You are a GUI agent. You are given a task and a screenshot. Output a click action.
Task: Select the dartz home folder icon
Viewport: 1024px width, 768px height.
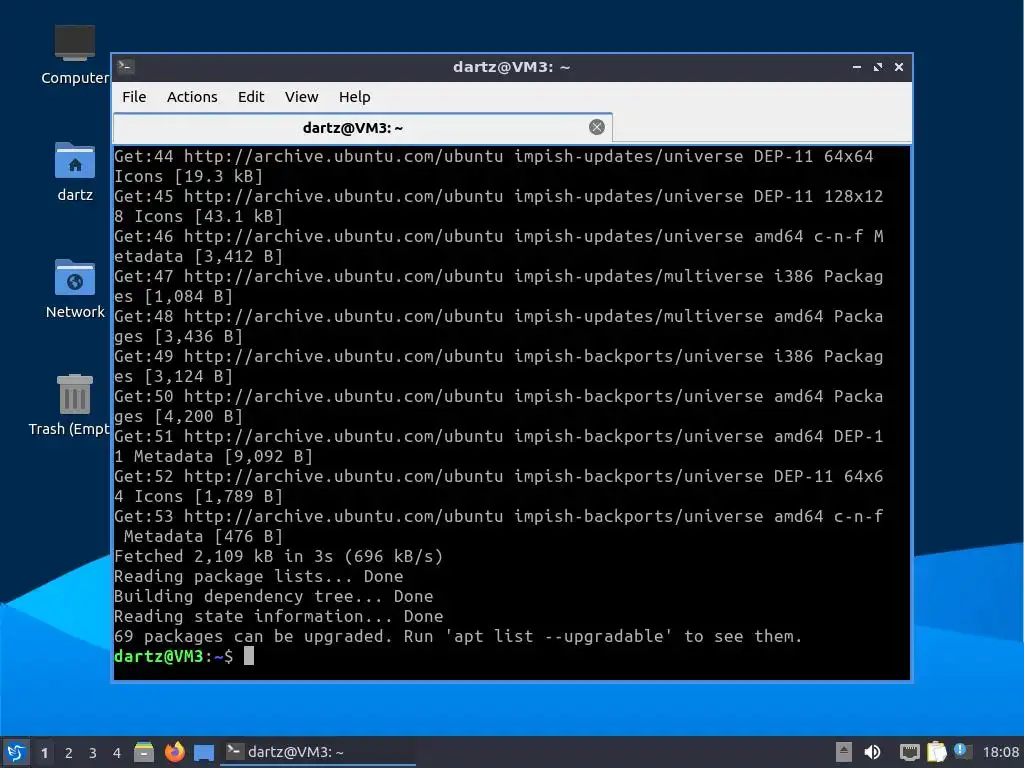click(x=74, y=172)
